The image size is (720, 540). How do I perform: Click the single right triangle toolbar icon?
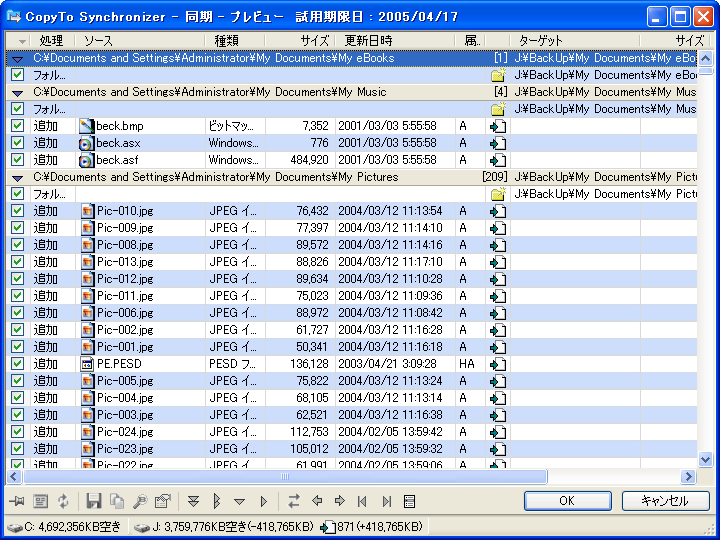coord(264,501)
